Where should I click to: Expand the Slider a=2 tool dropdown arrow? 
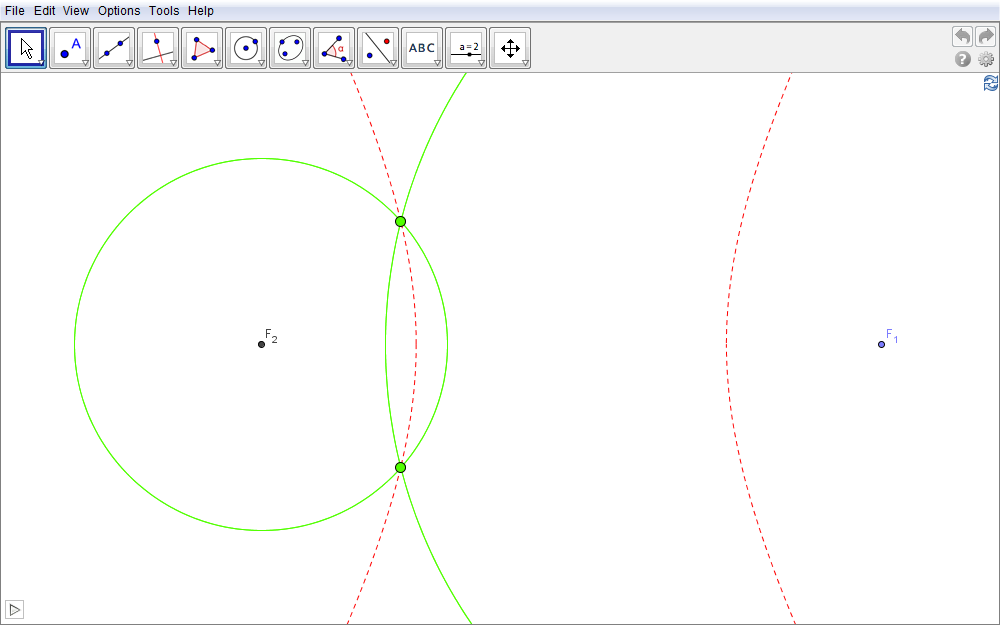481,63
